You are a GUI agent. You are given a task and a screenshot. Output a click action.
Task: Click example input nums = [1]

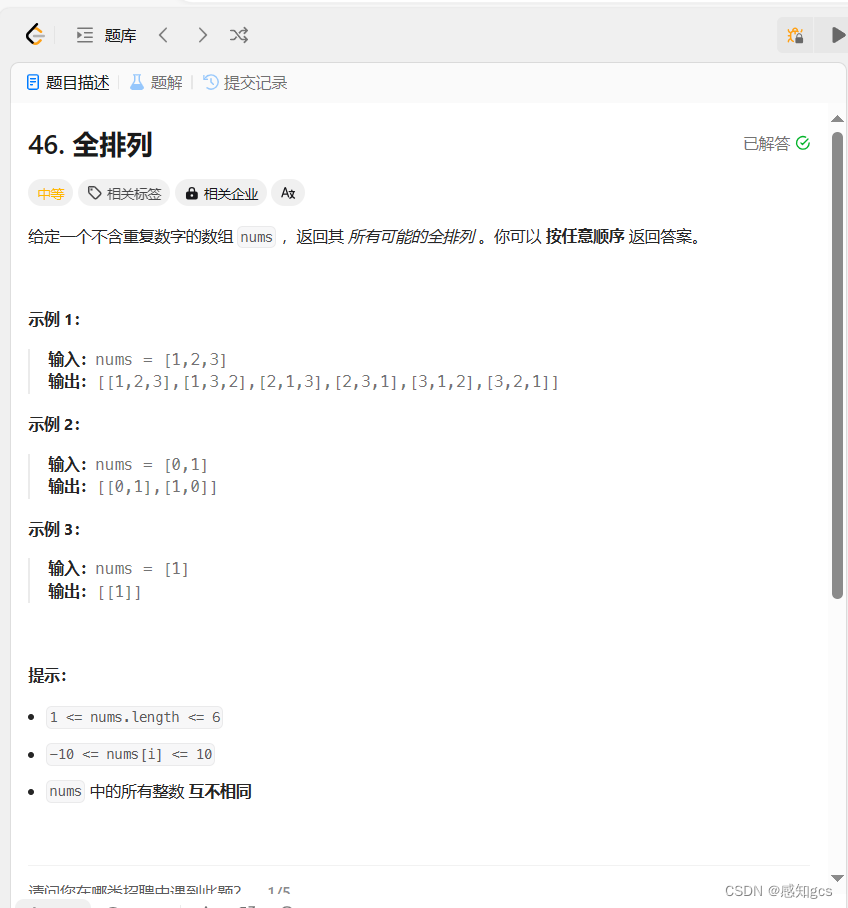click(142, 569)
